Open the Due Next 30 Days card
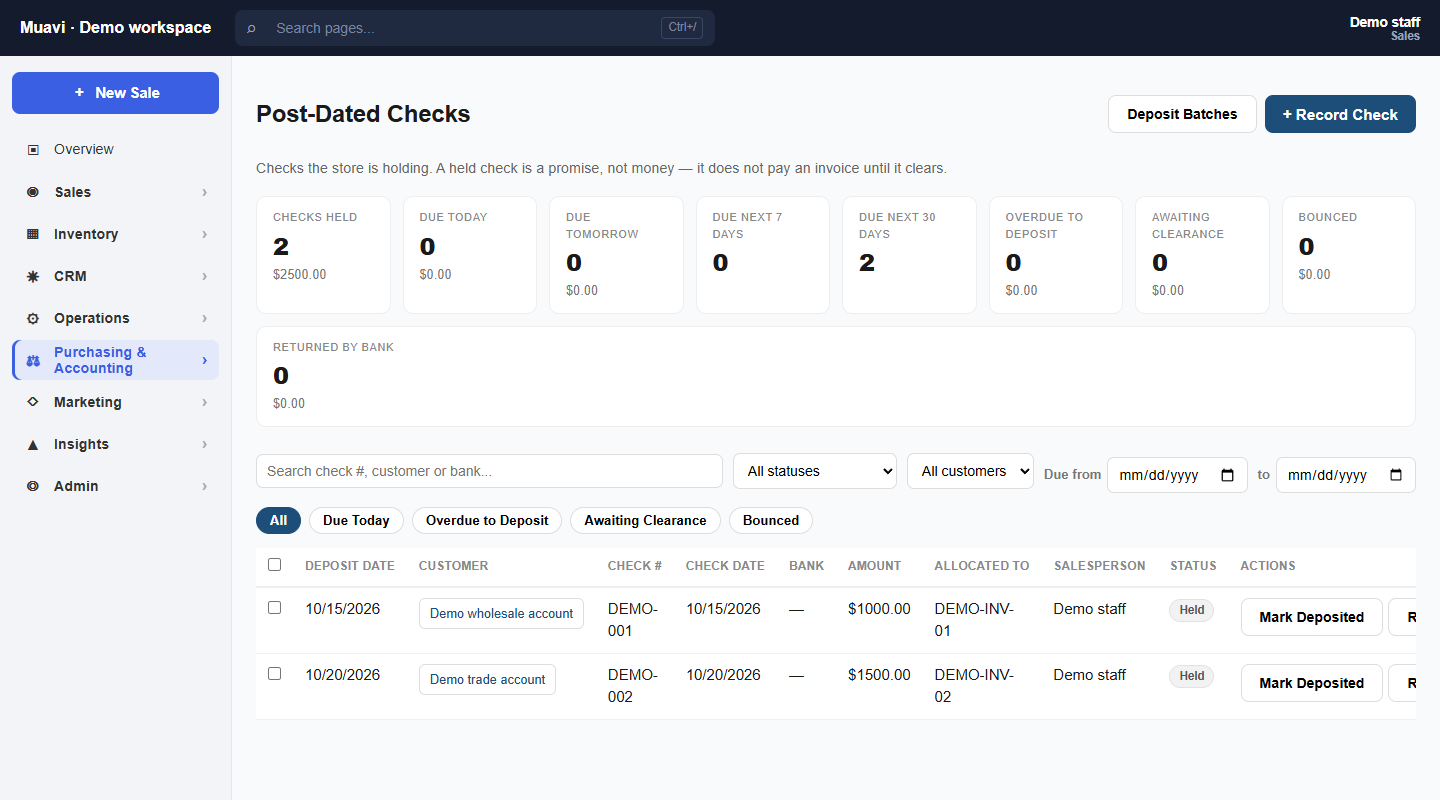This screenshot has height=800, width=1440. pos(909,255)
